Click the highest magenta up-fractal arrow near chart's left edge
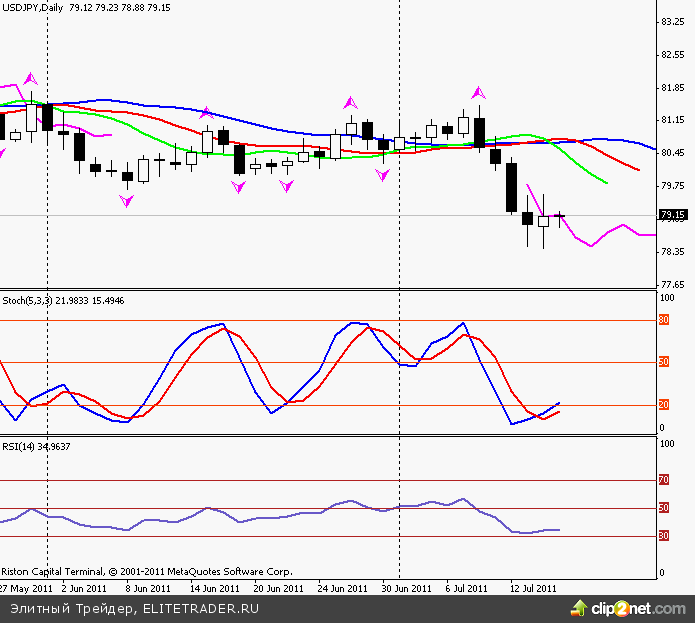This screenshot has height=623, width=695. click(x=30, y=77)
